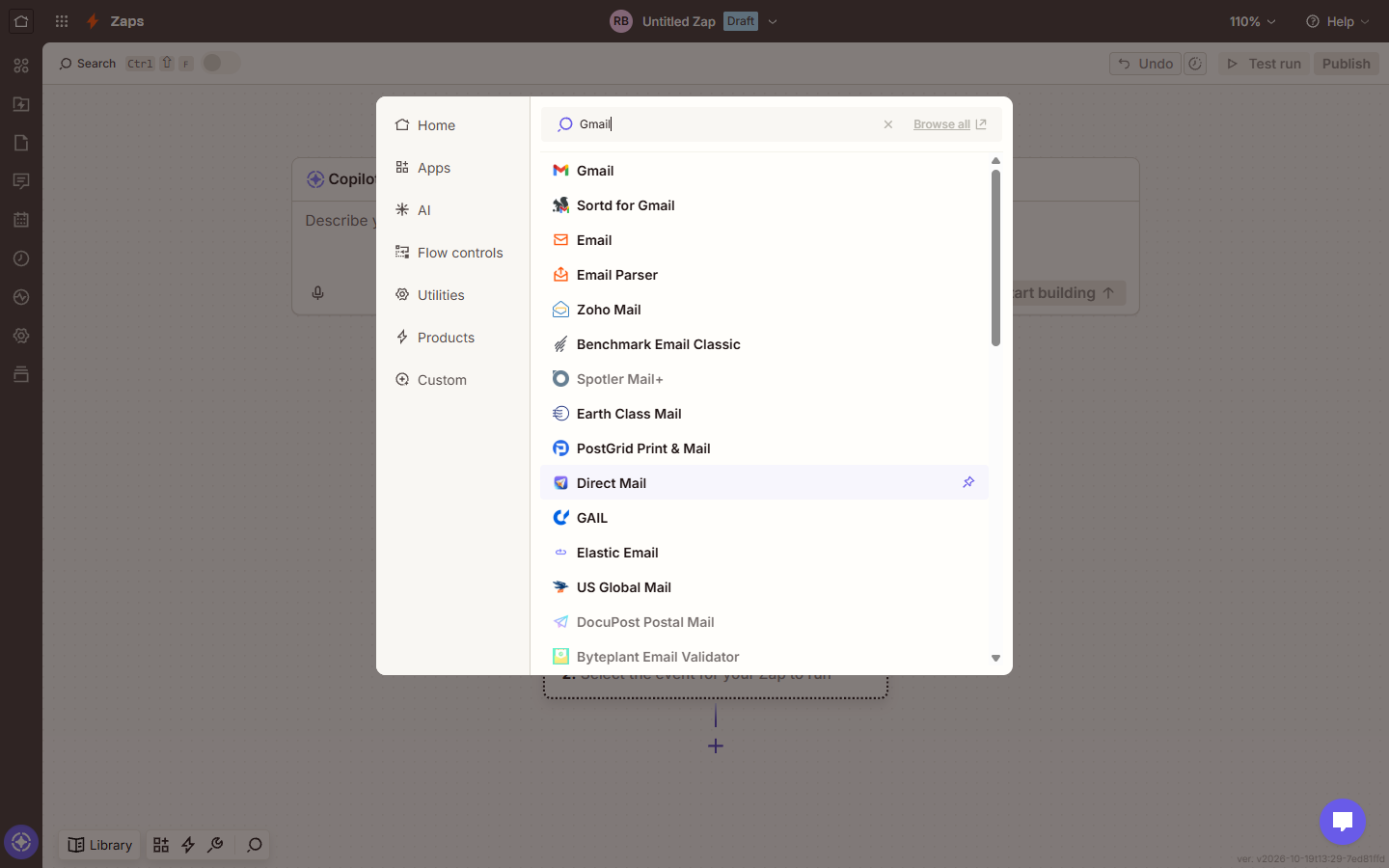
Task: Open the Help menu
Action: pos(1338,21)
